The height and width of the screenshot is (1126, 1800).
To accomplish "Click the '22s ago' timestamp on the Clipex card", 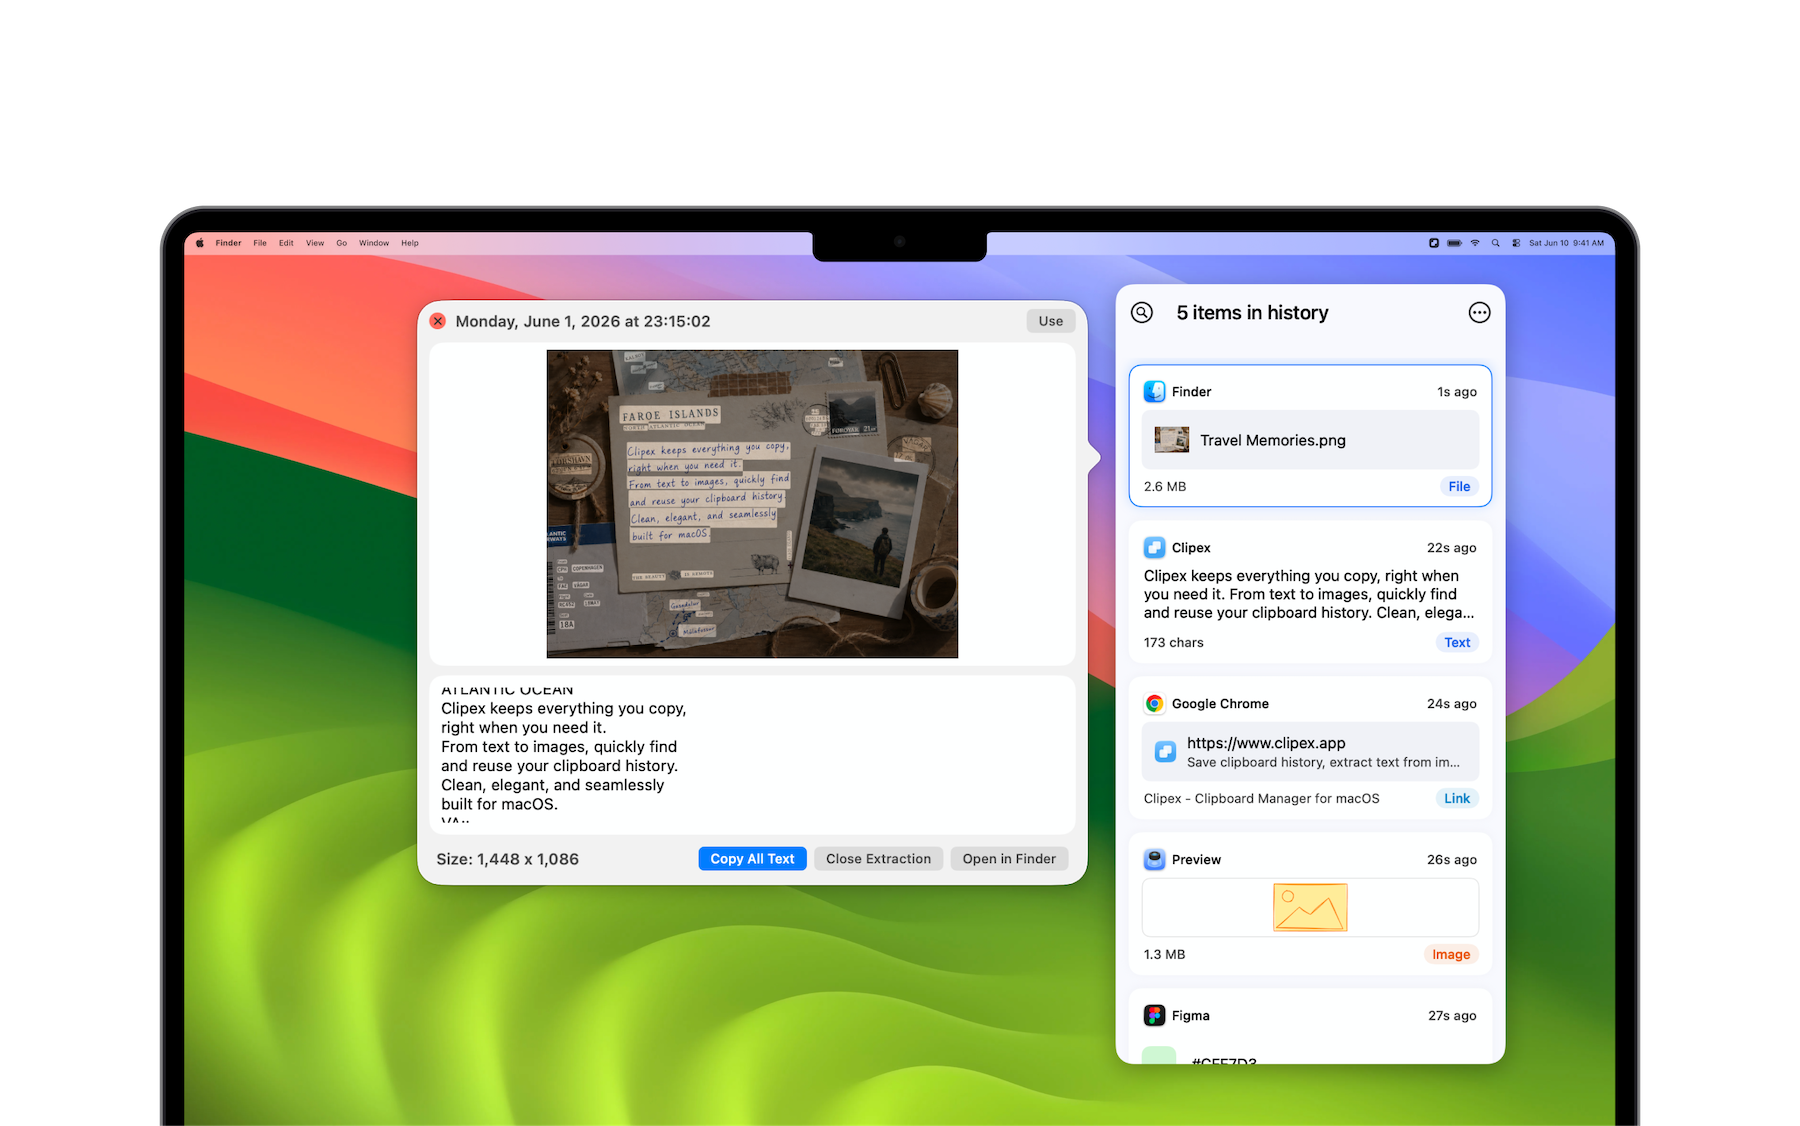I will 1452,548.
